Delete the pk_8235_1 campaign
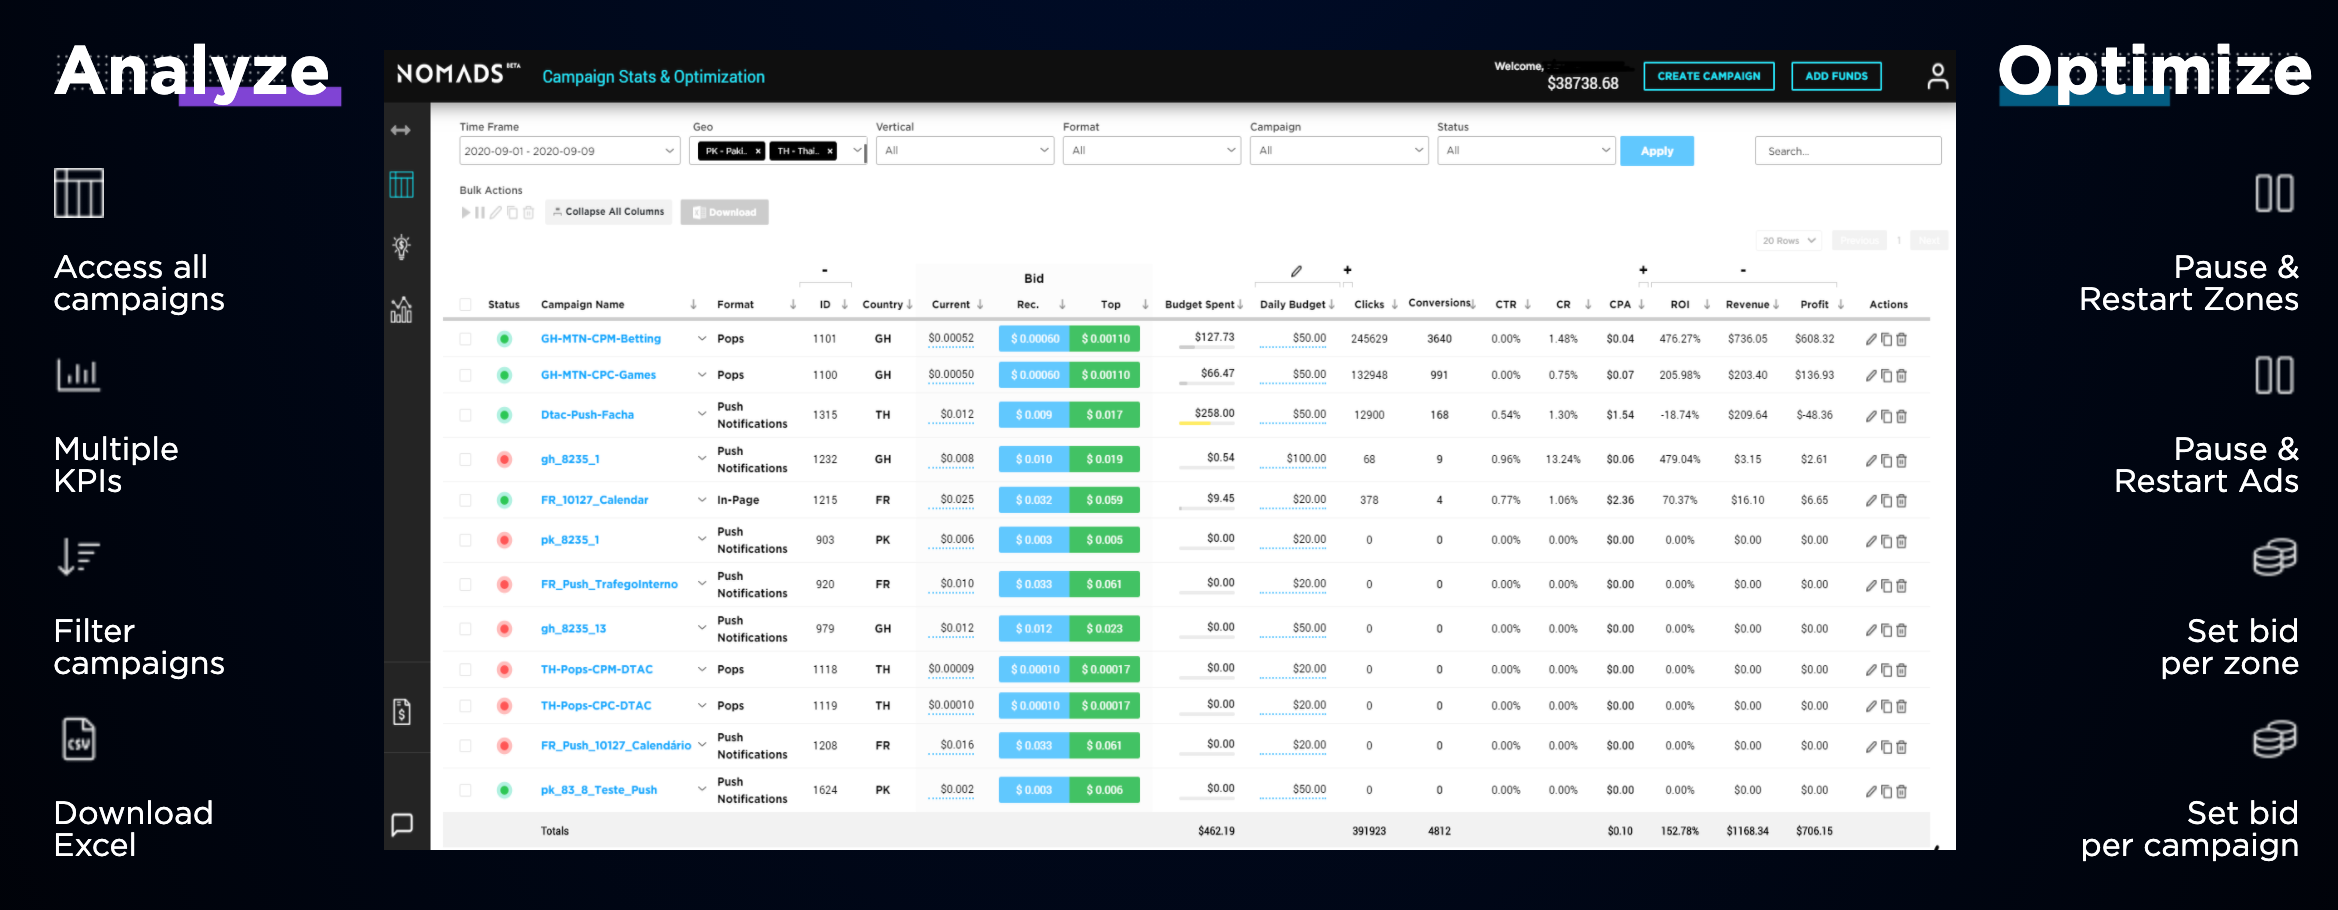2338x910 pixels. [1901, 541]
